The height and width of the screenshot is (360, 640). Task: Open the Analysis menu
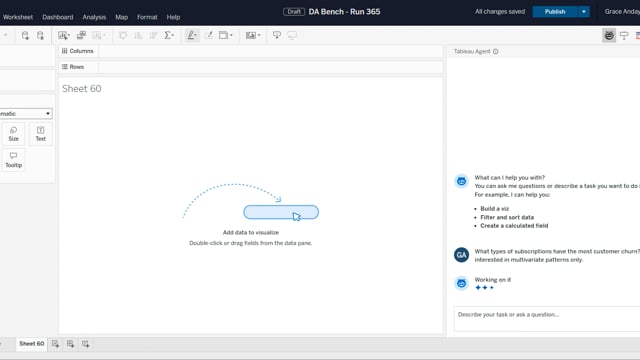(x=94, y=17)
